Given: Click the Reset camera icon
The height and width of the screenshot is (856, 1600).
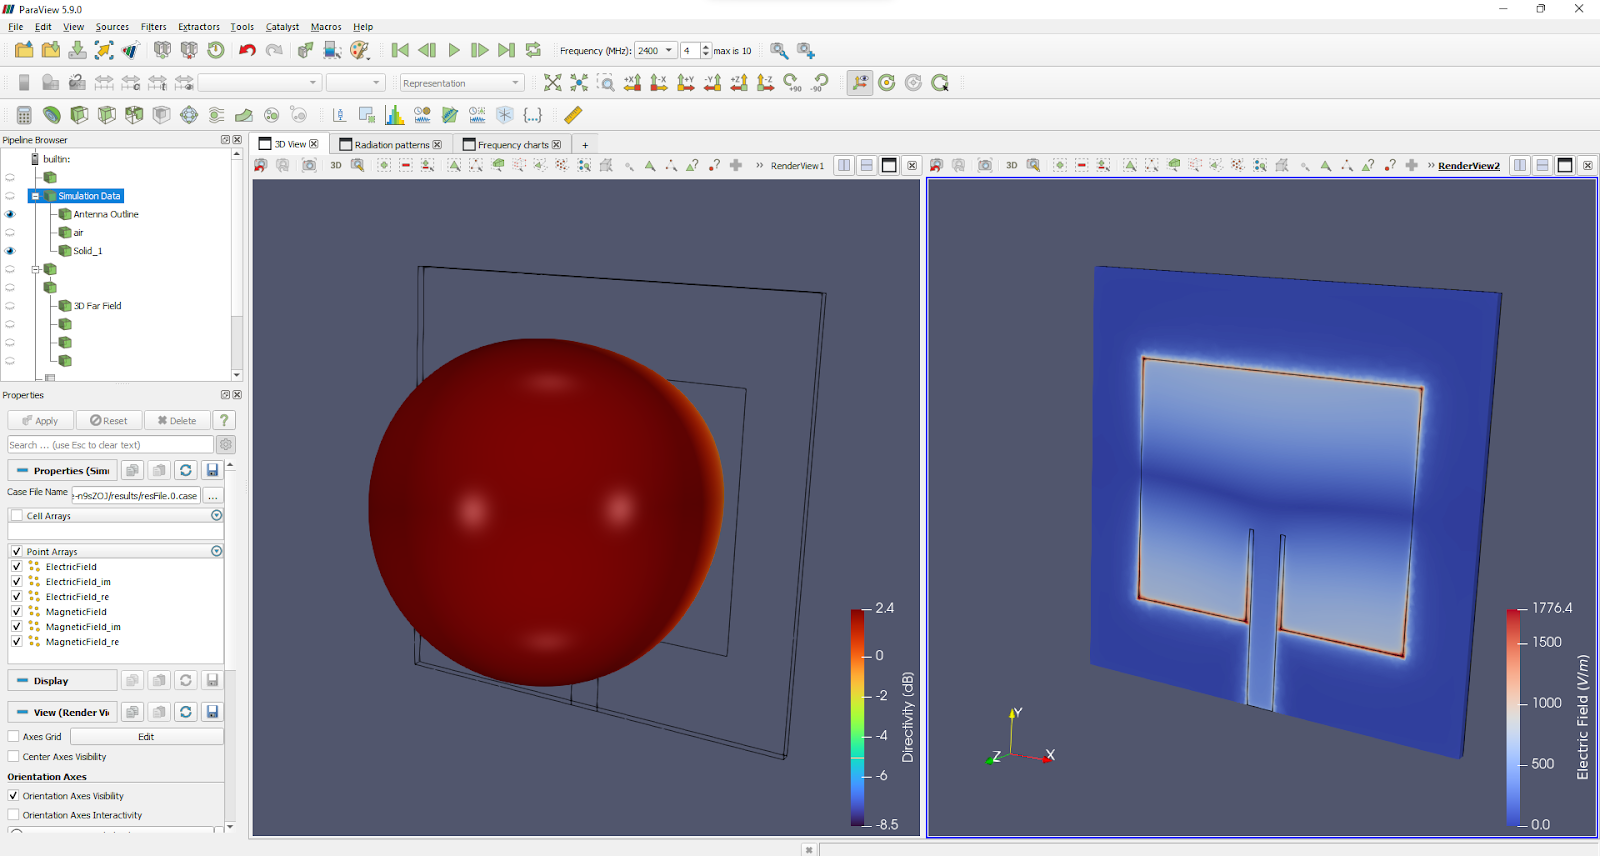Looking at the screenshot, I should coord(552,83).
